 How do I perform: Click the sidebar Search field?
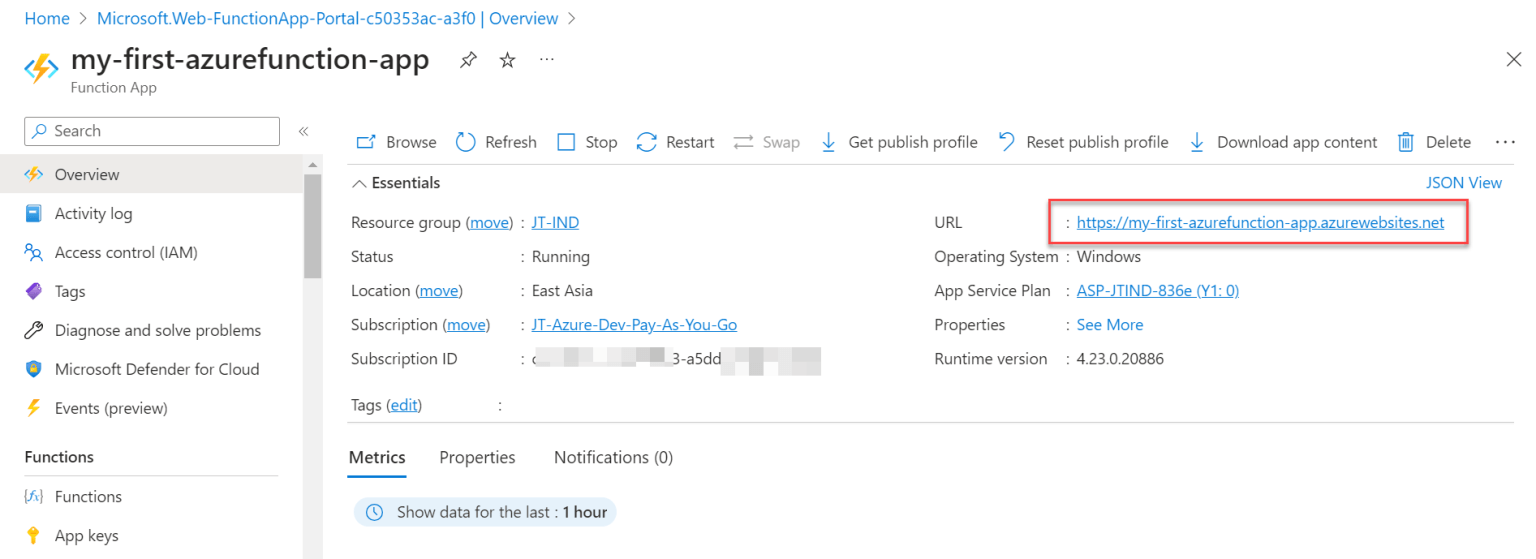coord(152,131)
